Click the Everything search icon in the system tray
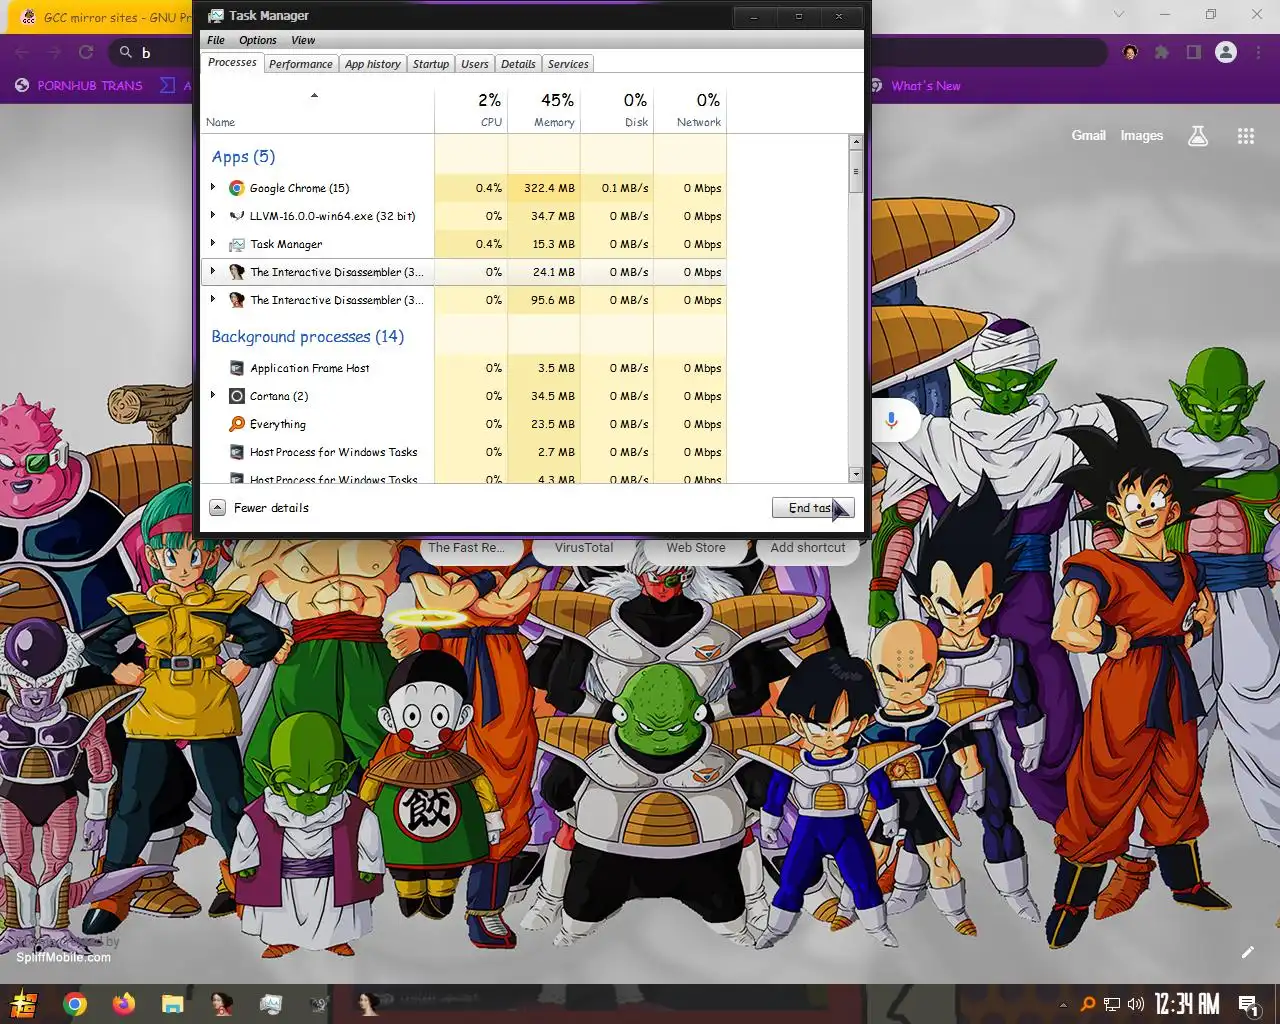 [x=1087, y=1004]
